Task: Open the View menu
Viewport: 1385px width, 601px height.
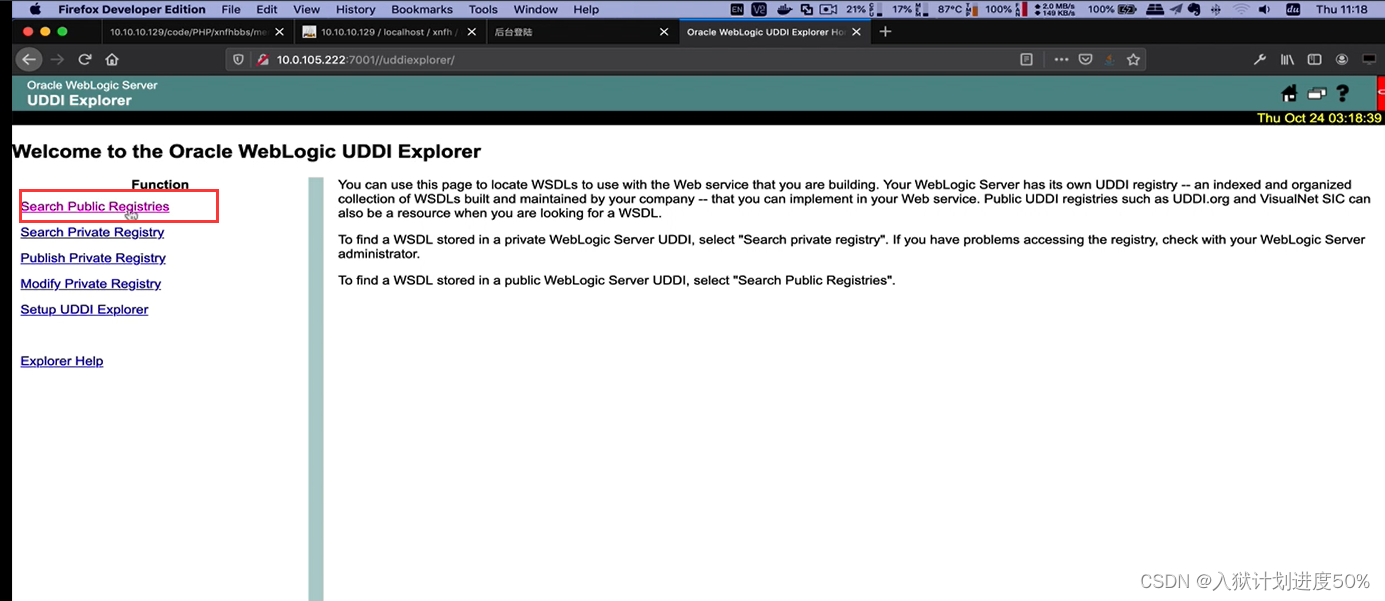Action: tap(307, 9)
